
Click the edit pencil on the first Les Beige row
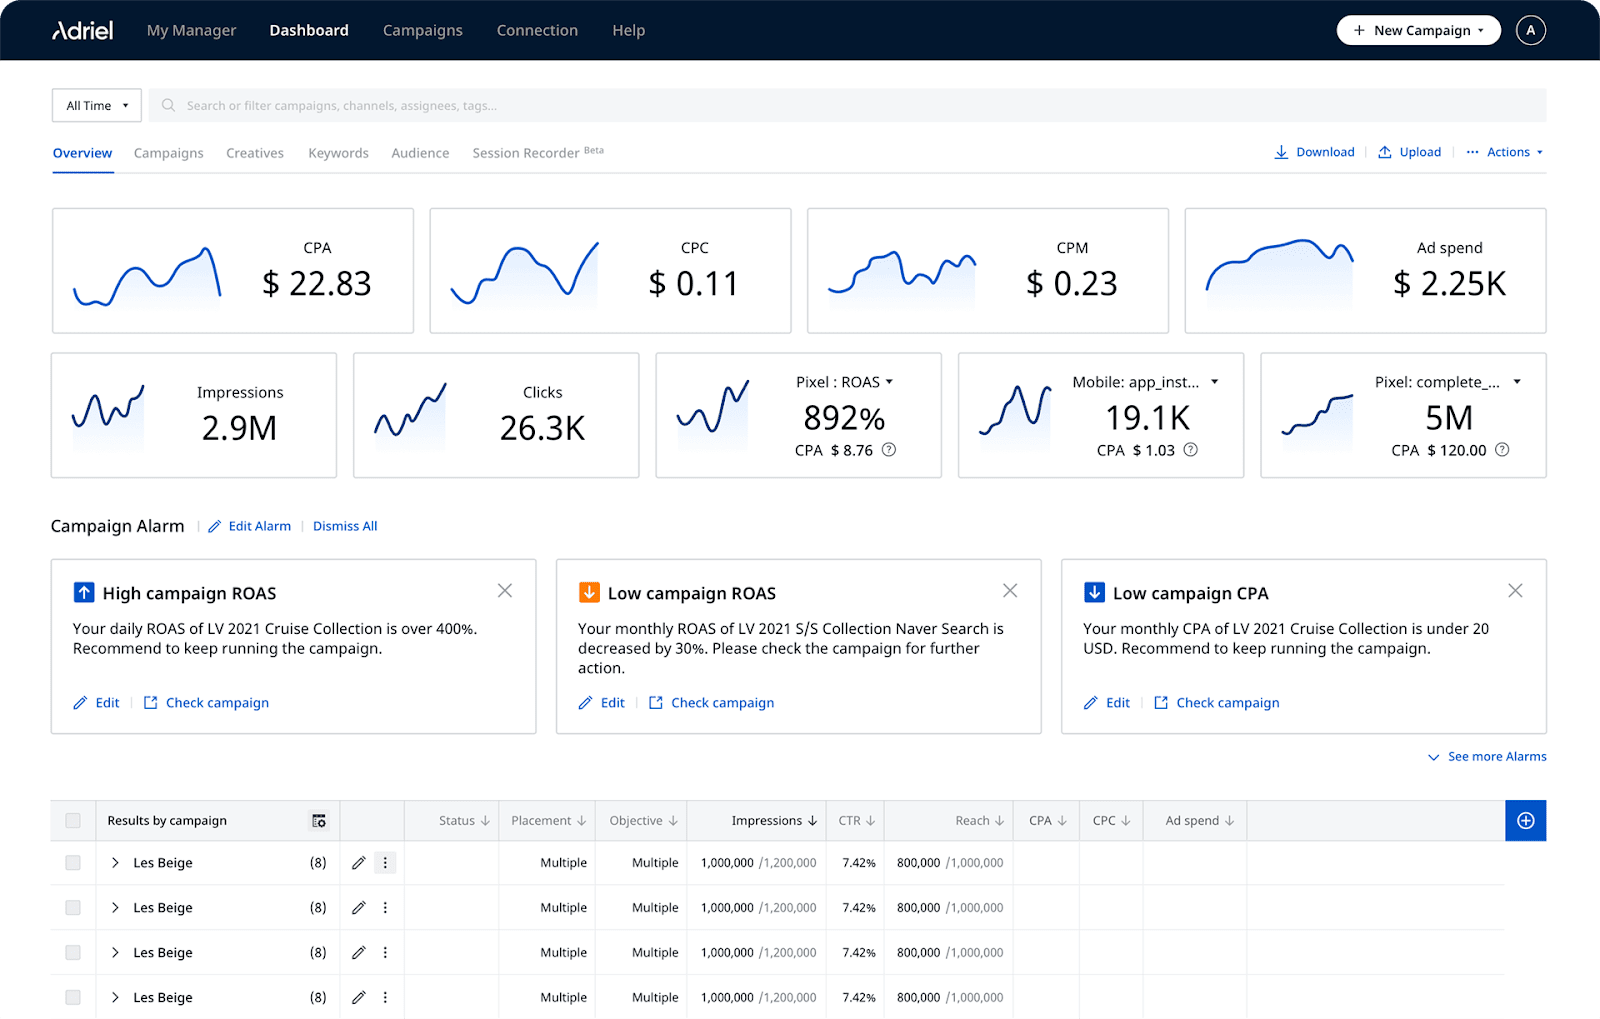point(359,862)
